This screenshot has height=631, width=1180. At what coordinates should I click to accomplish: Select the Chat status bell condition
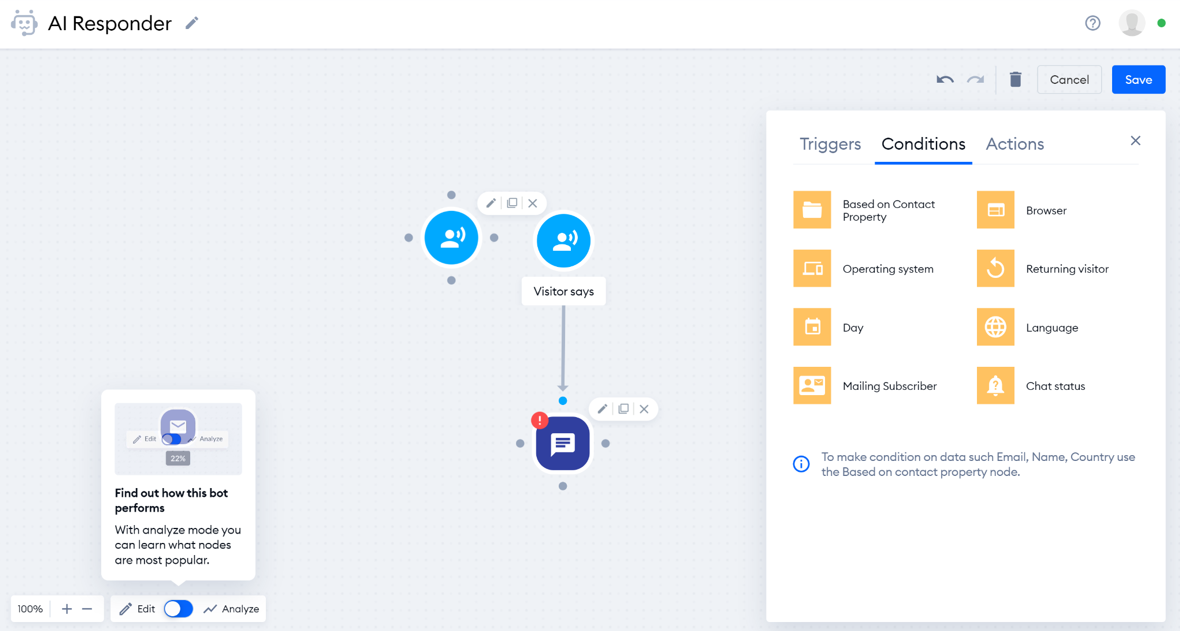coord(995,386)
